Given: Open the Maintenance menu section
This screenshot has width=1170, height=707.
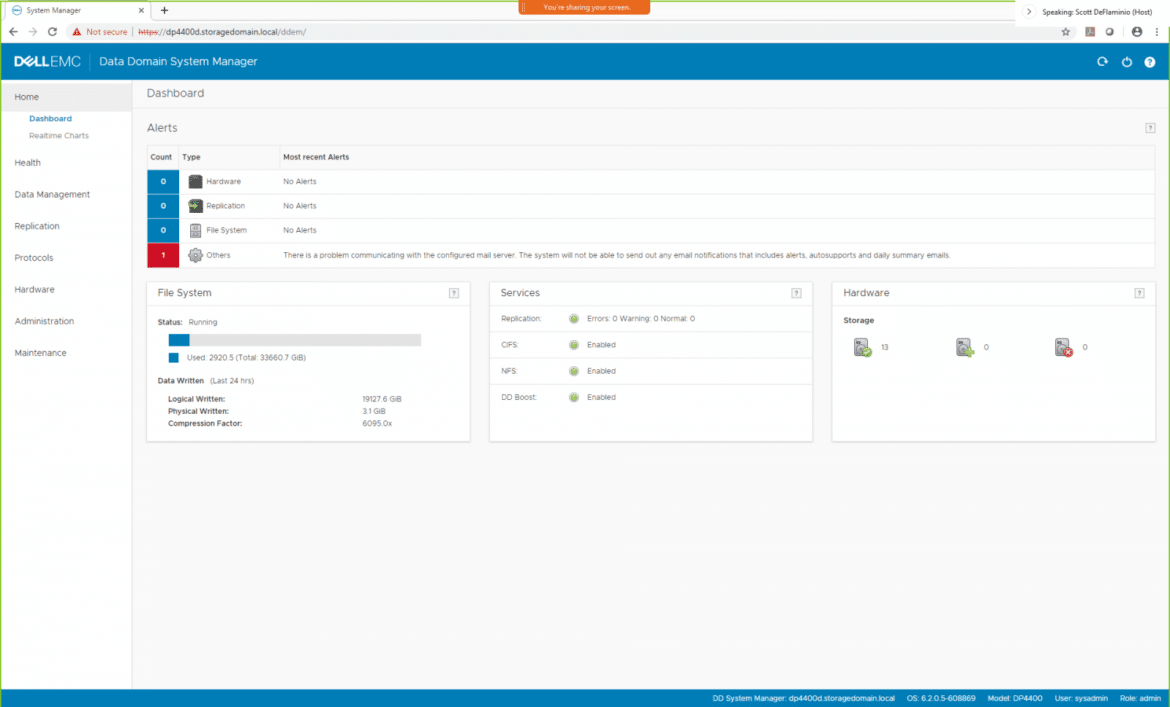Looking at the screenshot, I should [40, 353].
